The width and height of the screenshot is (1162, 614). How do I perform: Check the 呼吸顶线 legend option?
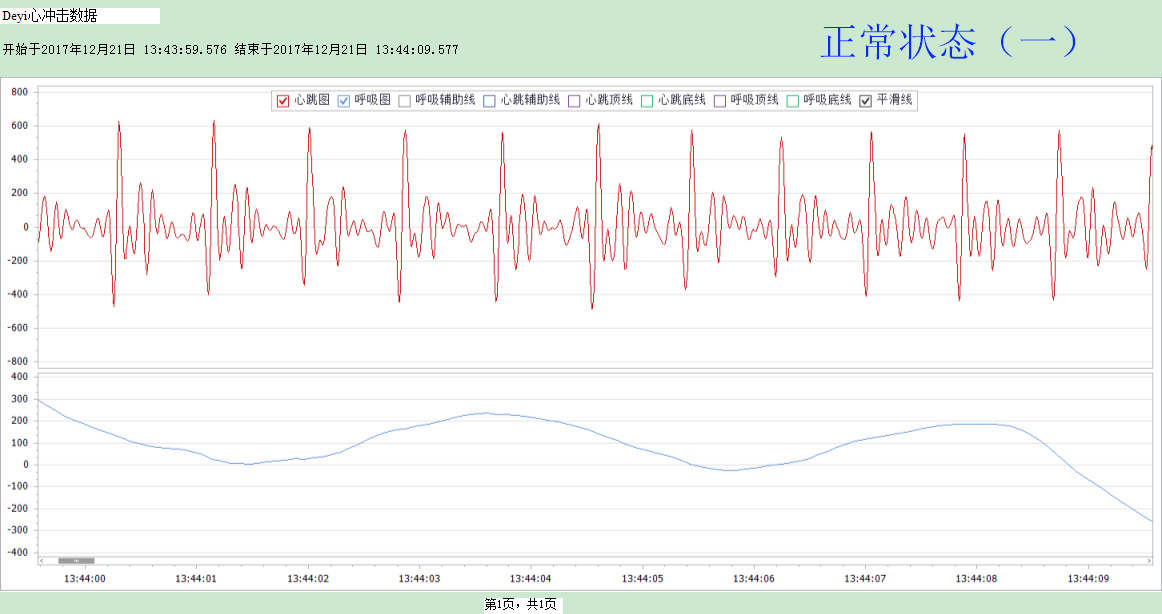pos(720,100)
